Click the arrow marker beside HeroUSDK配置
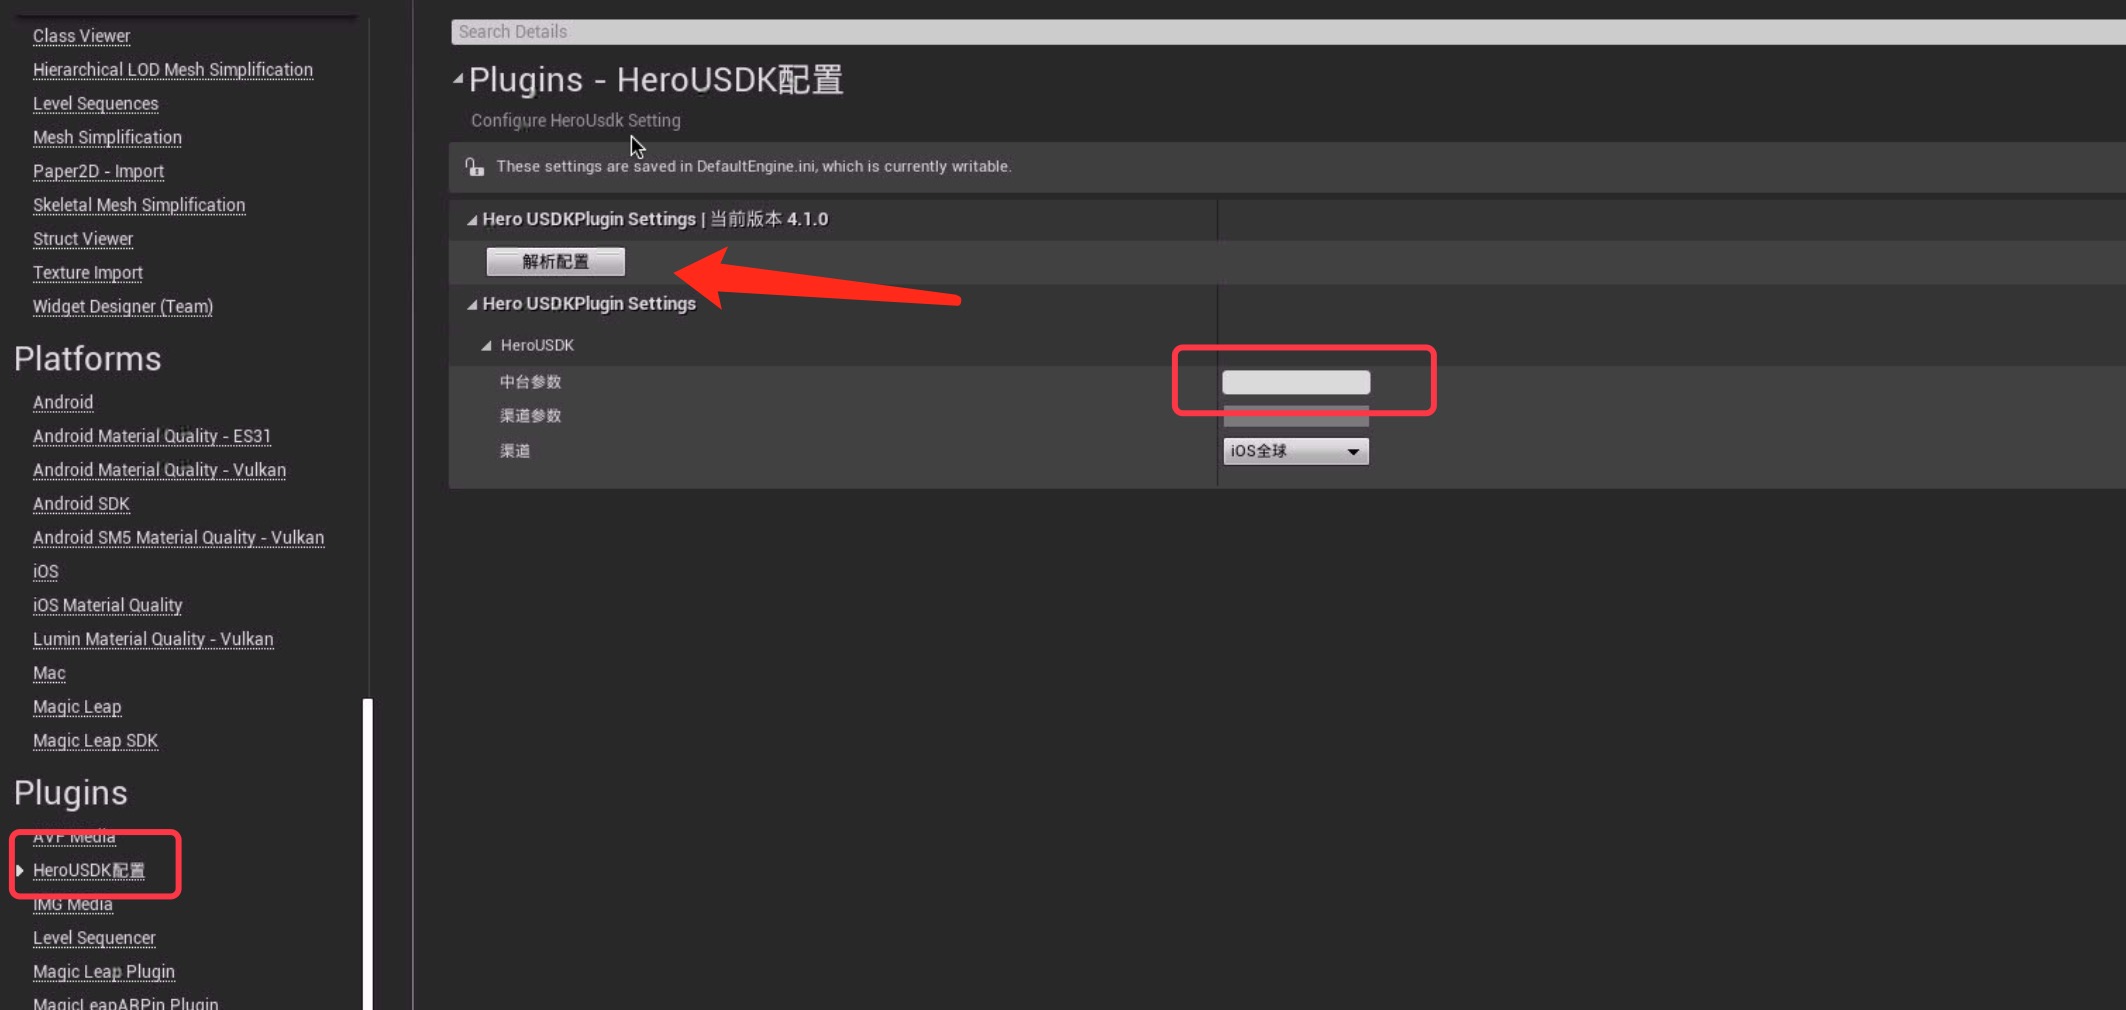2126x1010 pixels. pyautogui.click(x=19, y=871)
